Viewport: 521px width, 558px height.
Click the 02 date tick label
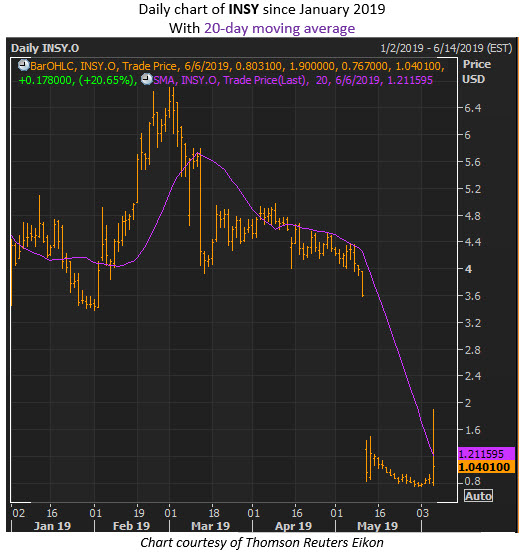(x=19, y=513)
